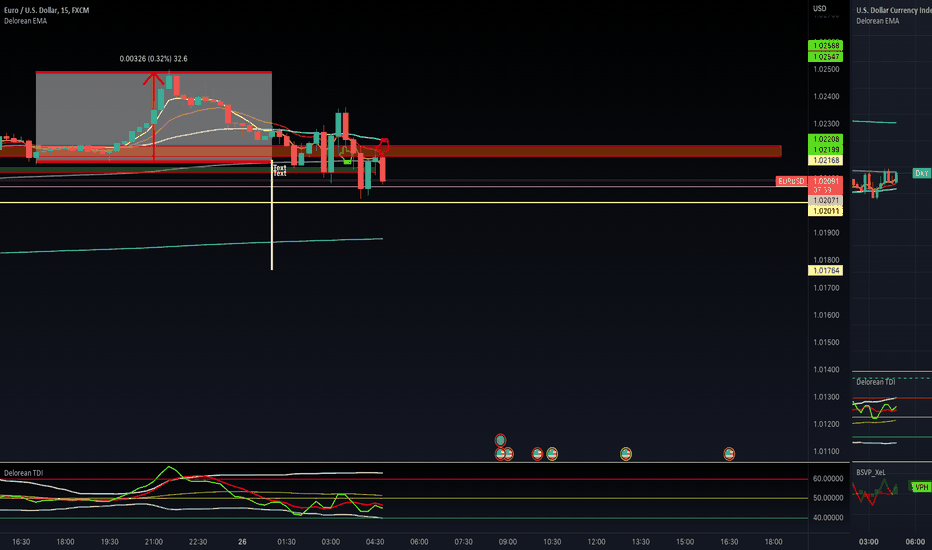Click the 40.00000 level on the TDI scale
The image size is (932, 550).
coord(828,518)
